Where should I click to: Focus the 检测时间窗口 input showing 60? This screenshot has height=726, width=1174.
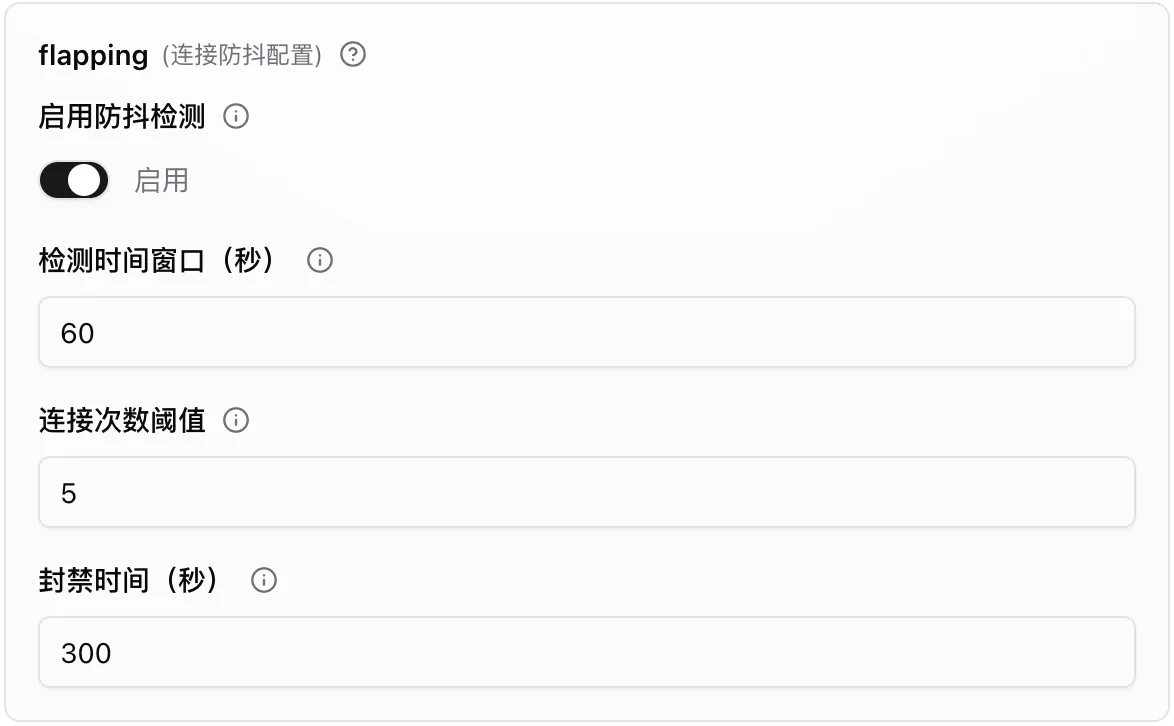pos(586,332)
